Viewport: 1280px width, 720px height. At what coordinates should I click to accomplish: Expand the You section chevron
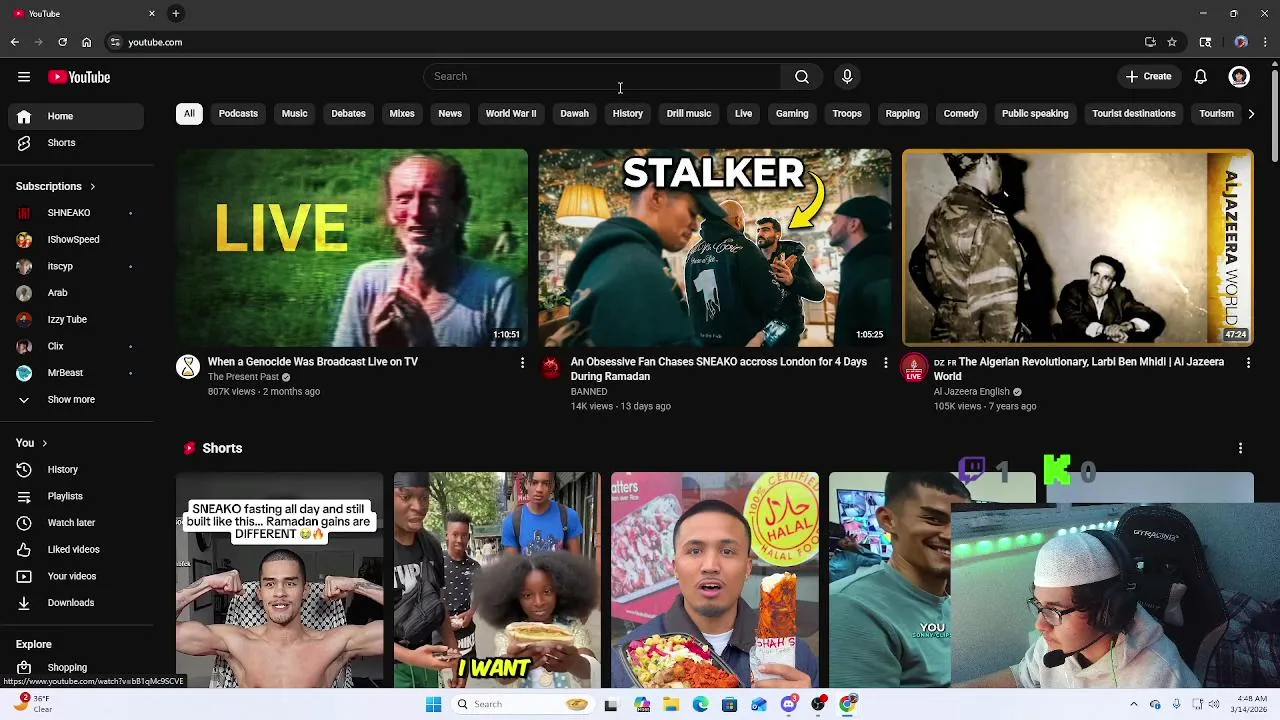click(x=44, y=443)
